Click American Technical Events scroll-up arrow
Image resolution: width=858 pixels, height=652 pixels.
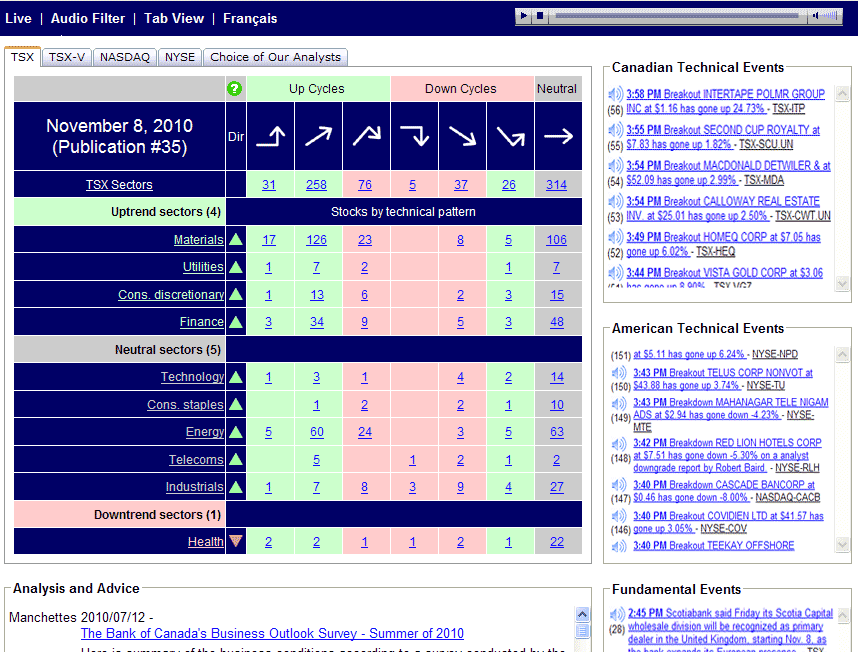coord(842,354)
